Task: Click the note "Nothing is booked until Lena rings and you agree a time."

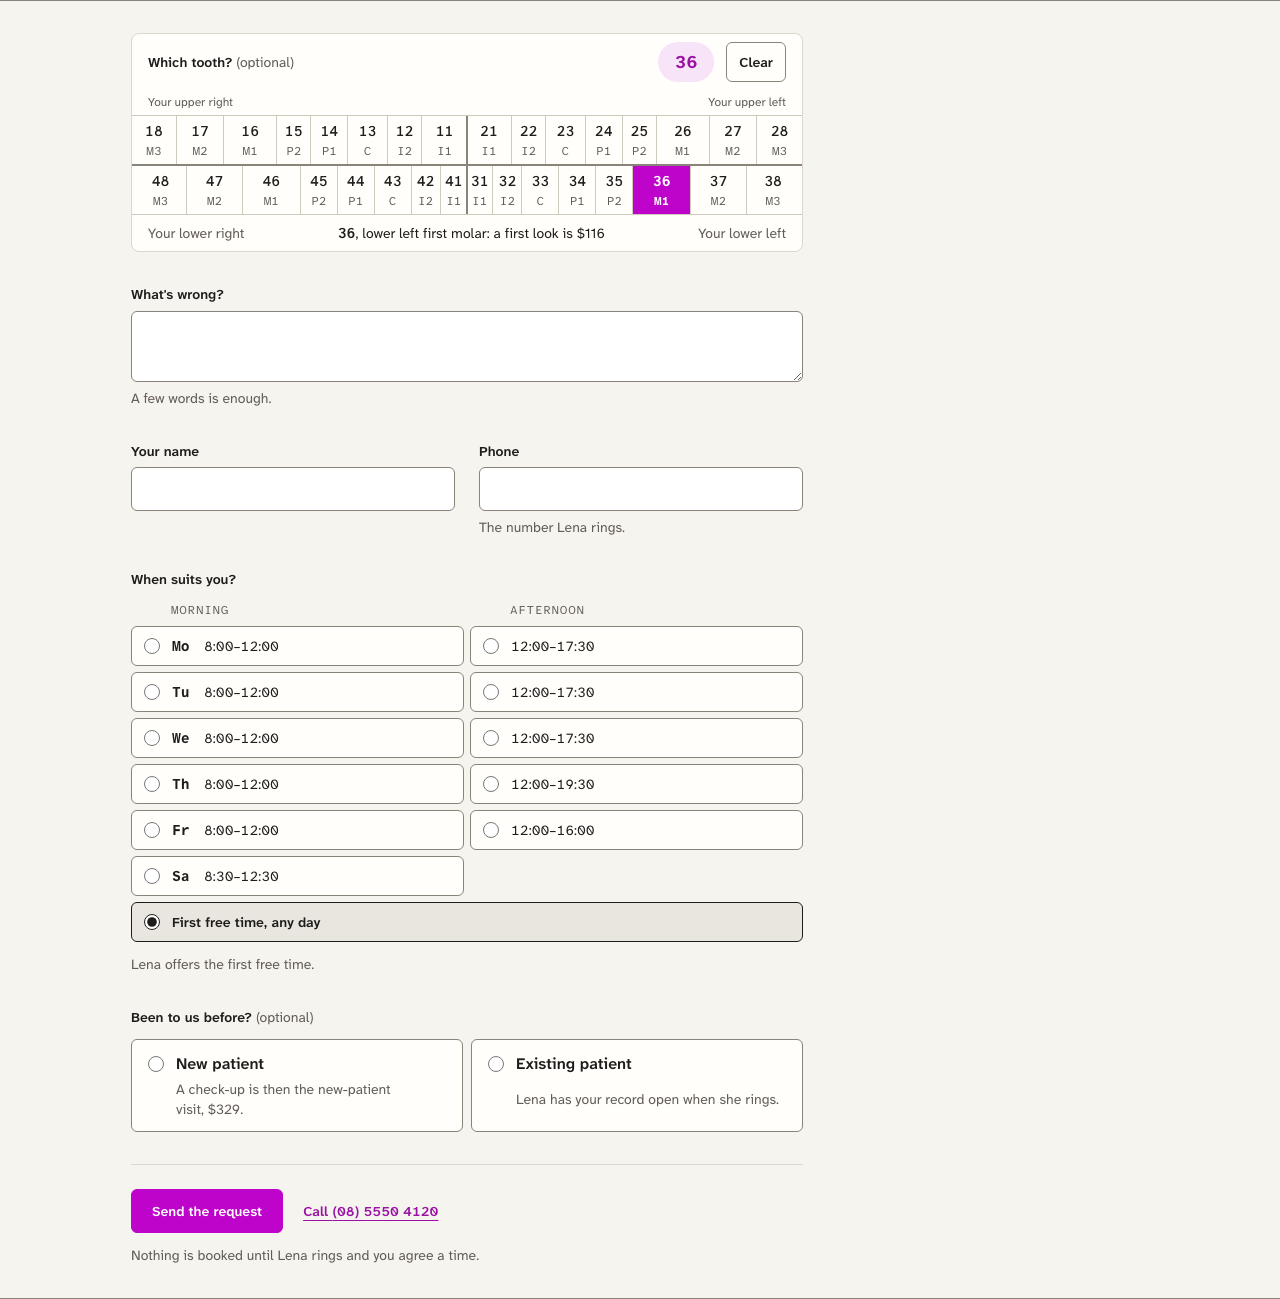Action: coord(305,1255)
